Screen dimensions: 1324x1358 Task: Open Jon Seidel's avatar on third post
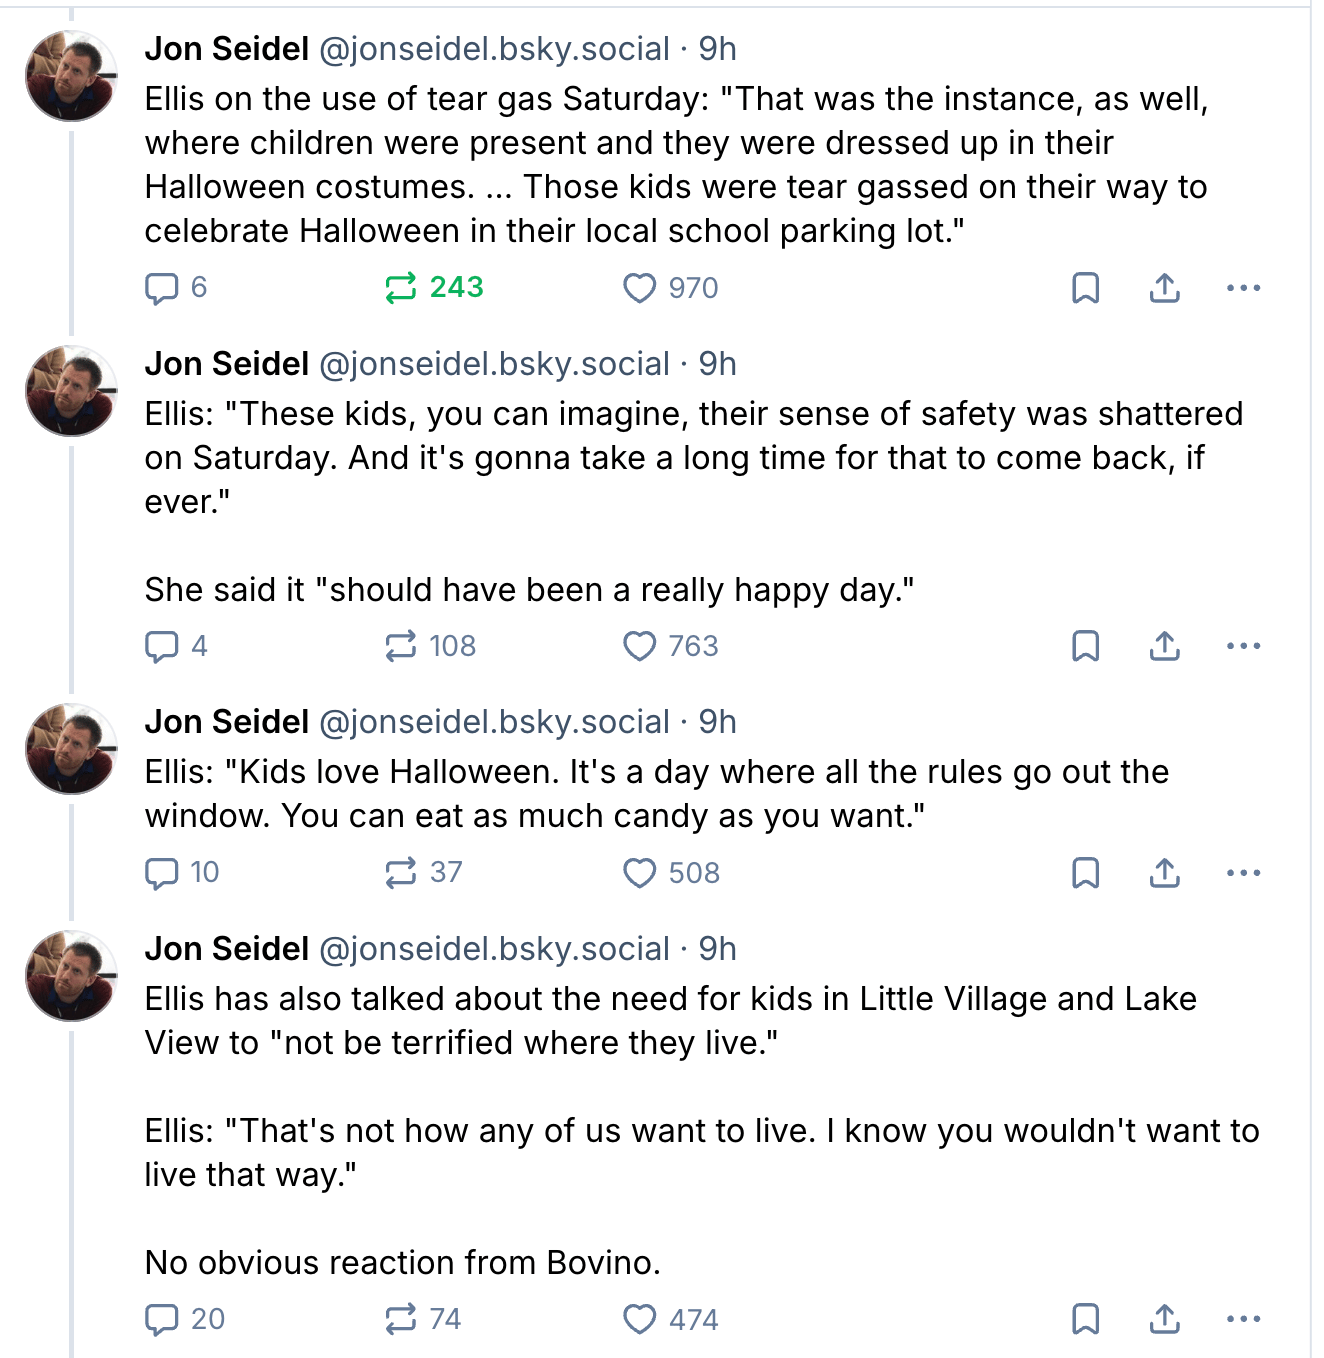point(71,749)
